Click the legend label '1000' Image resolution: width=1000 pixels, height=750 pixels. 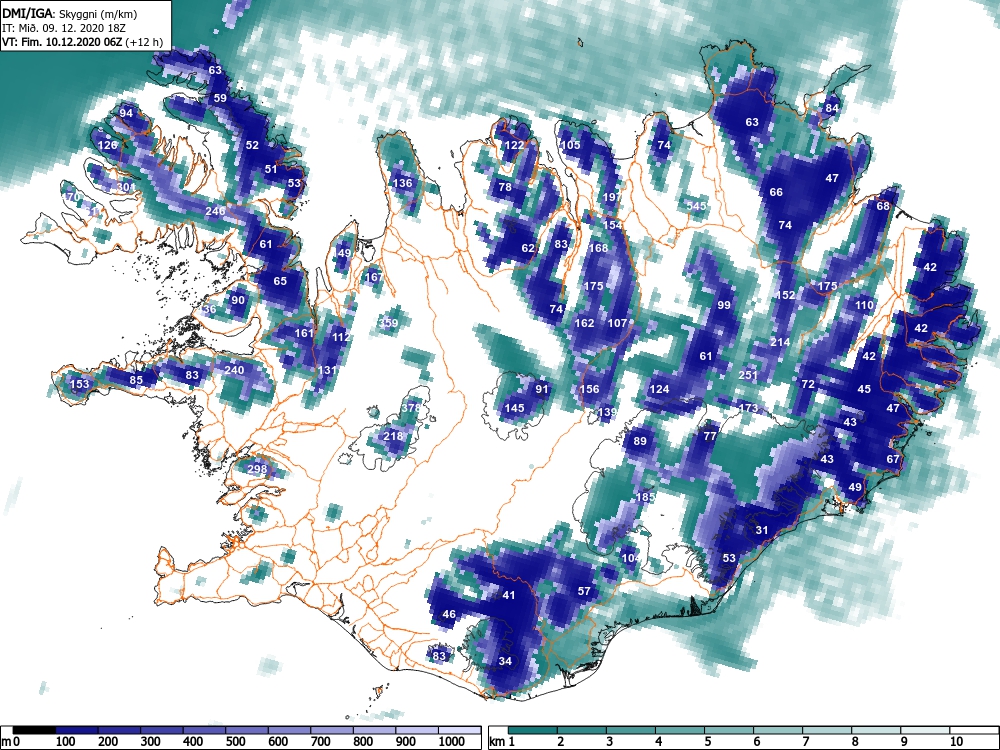[x=451, y=742]
